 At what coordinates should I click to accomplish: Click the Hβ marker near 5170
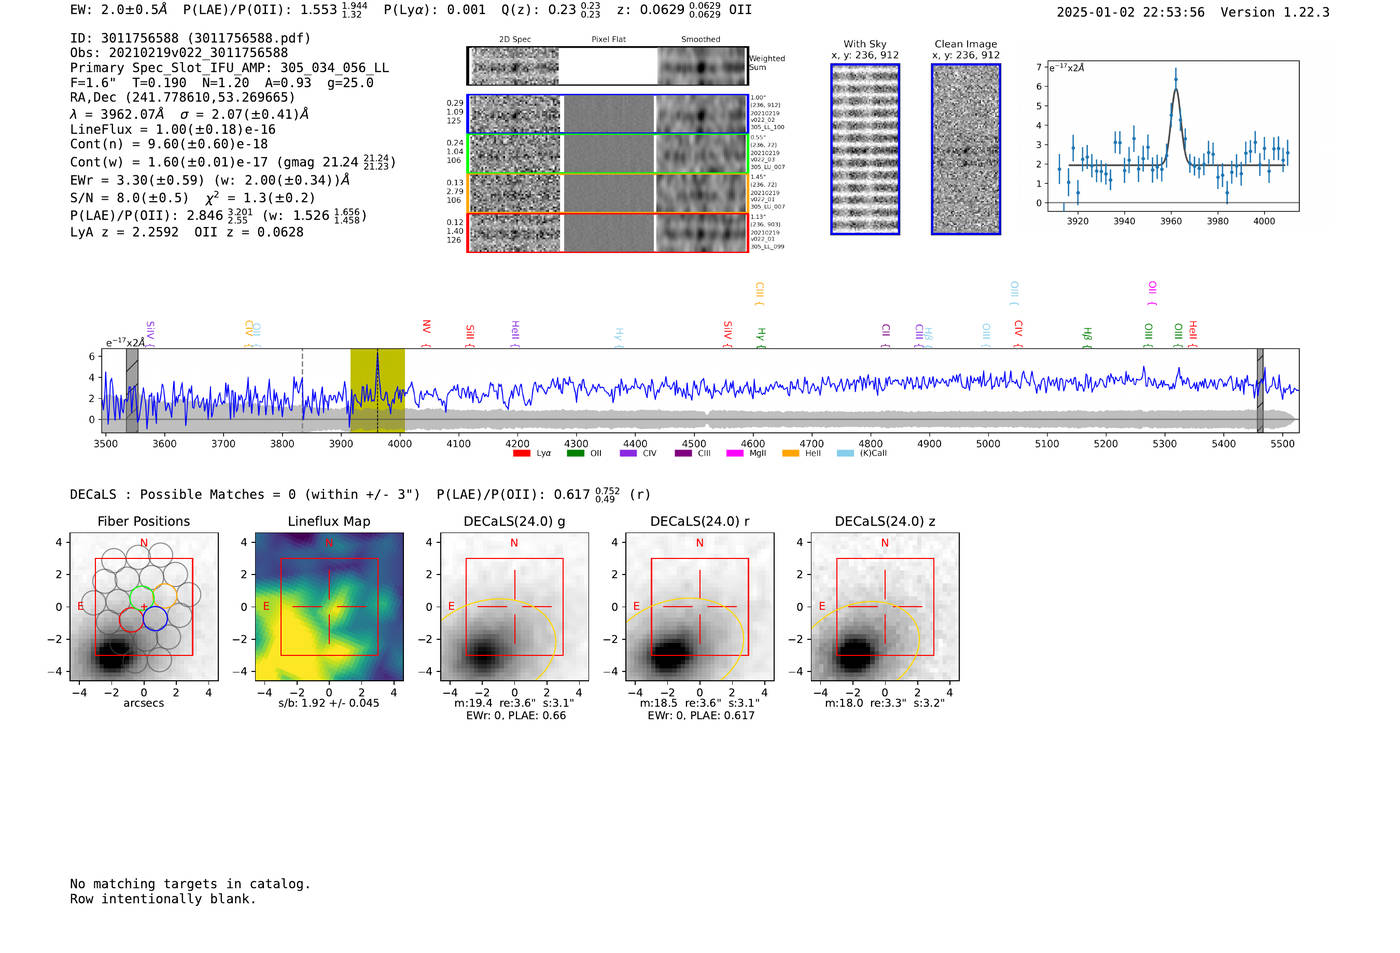click(1087, 337)
